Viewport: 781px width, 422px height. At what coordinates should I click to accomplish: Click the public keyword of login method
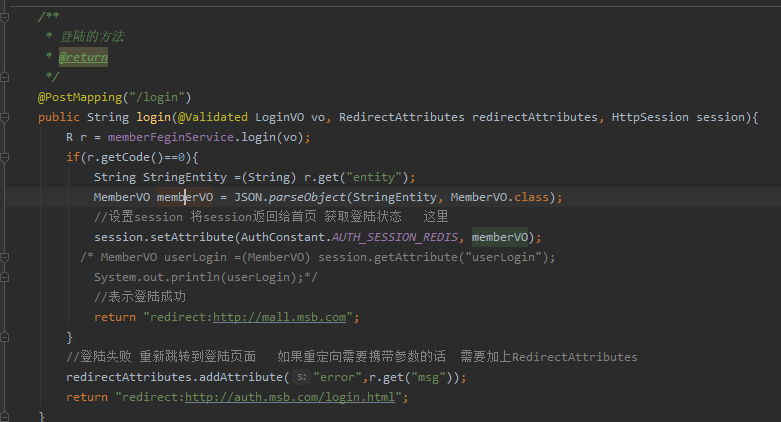pyautogui.click(x=59, y=118)
